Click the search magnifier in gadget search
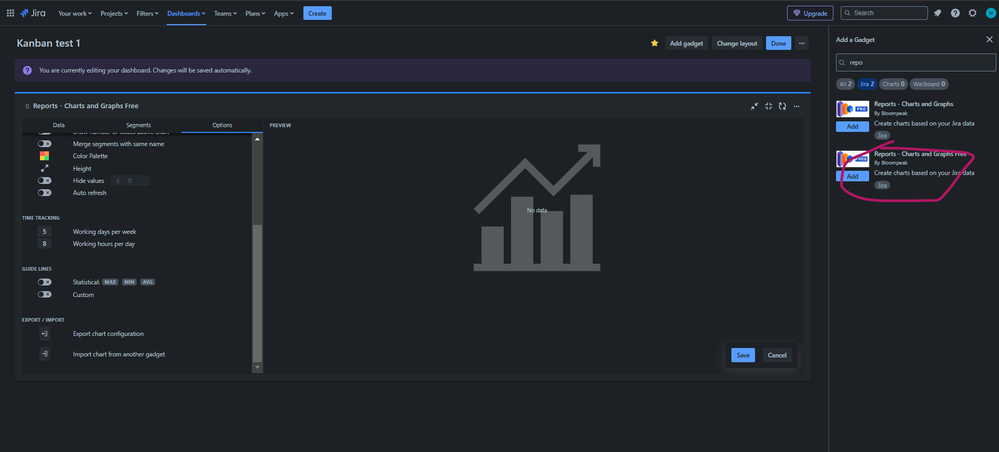The image size is (999, 452). 843,63
